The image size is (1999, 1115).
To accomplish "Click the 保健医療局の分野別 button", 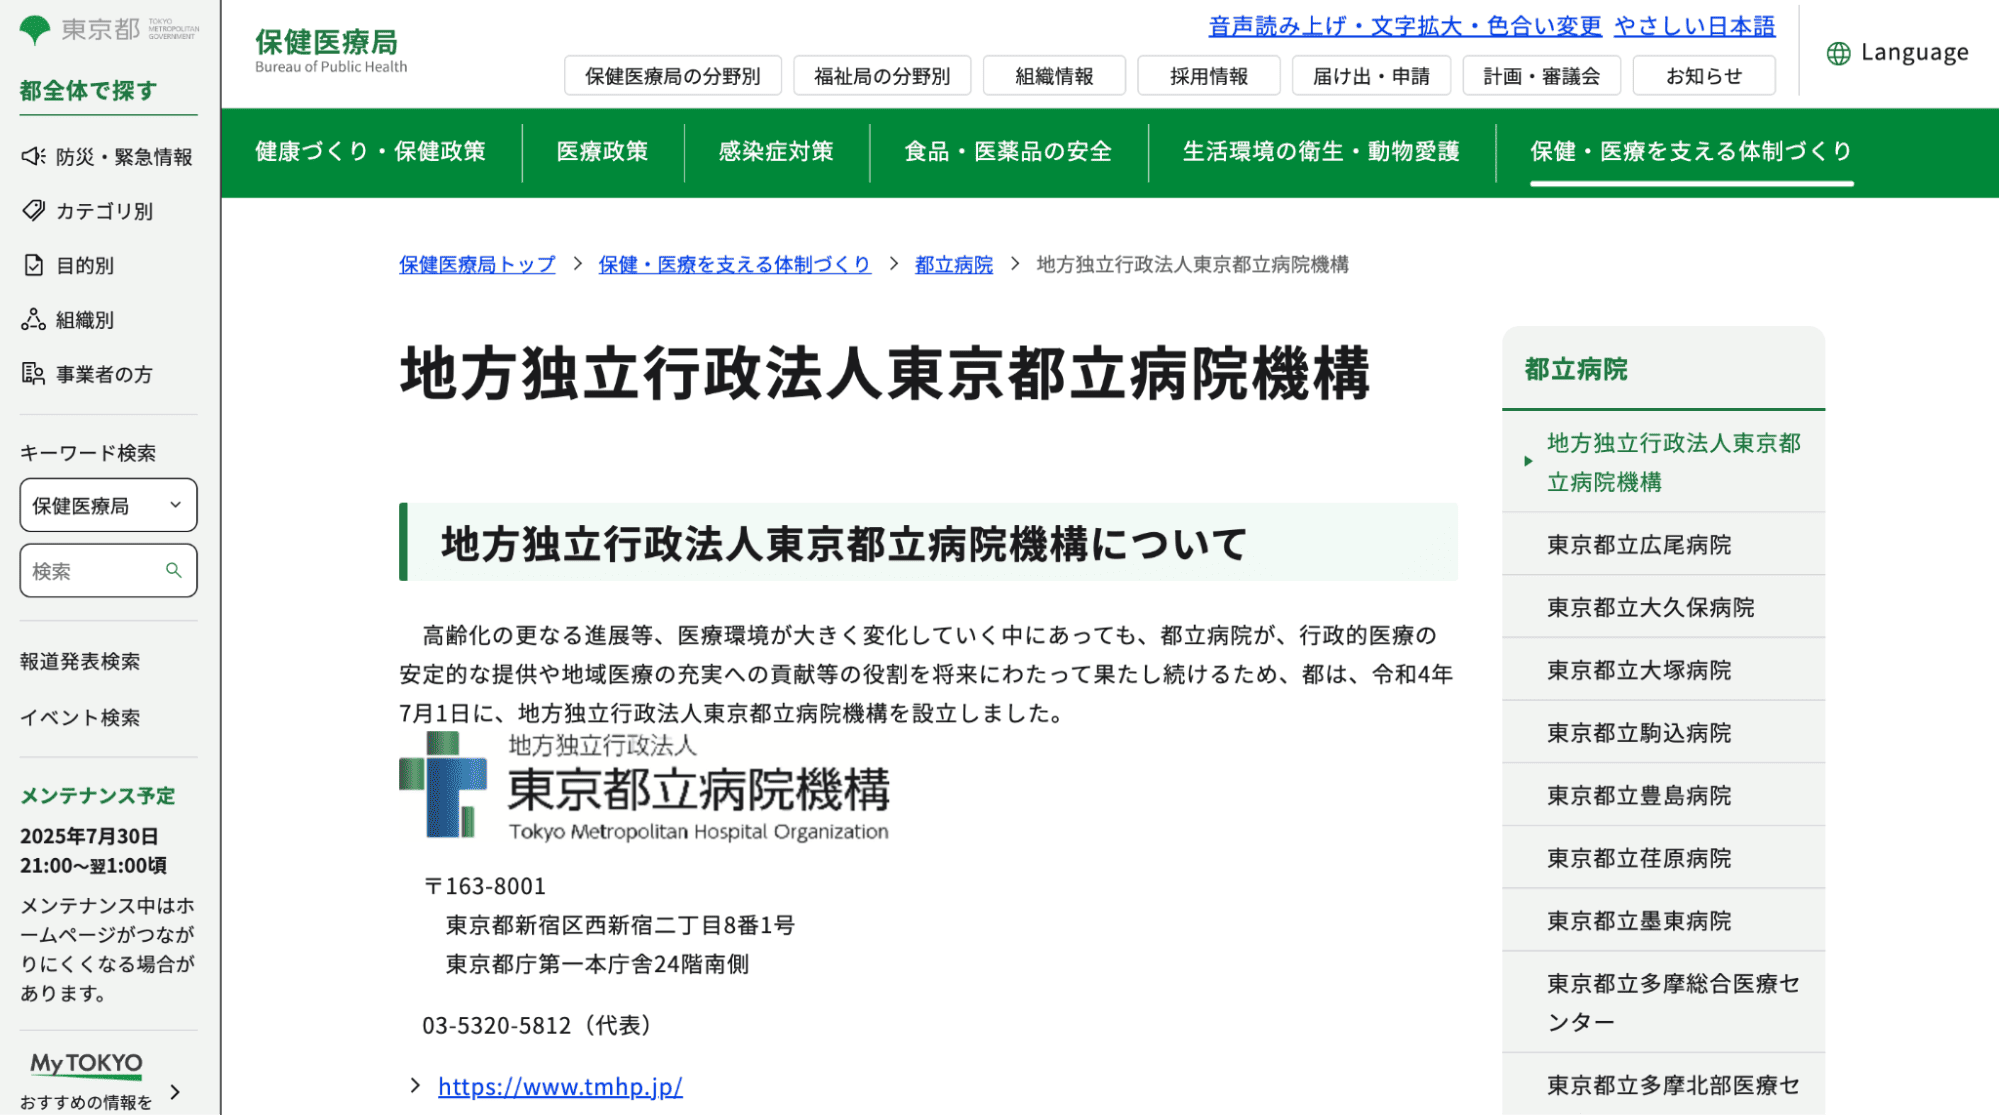I will coord(673,76).
